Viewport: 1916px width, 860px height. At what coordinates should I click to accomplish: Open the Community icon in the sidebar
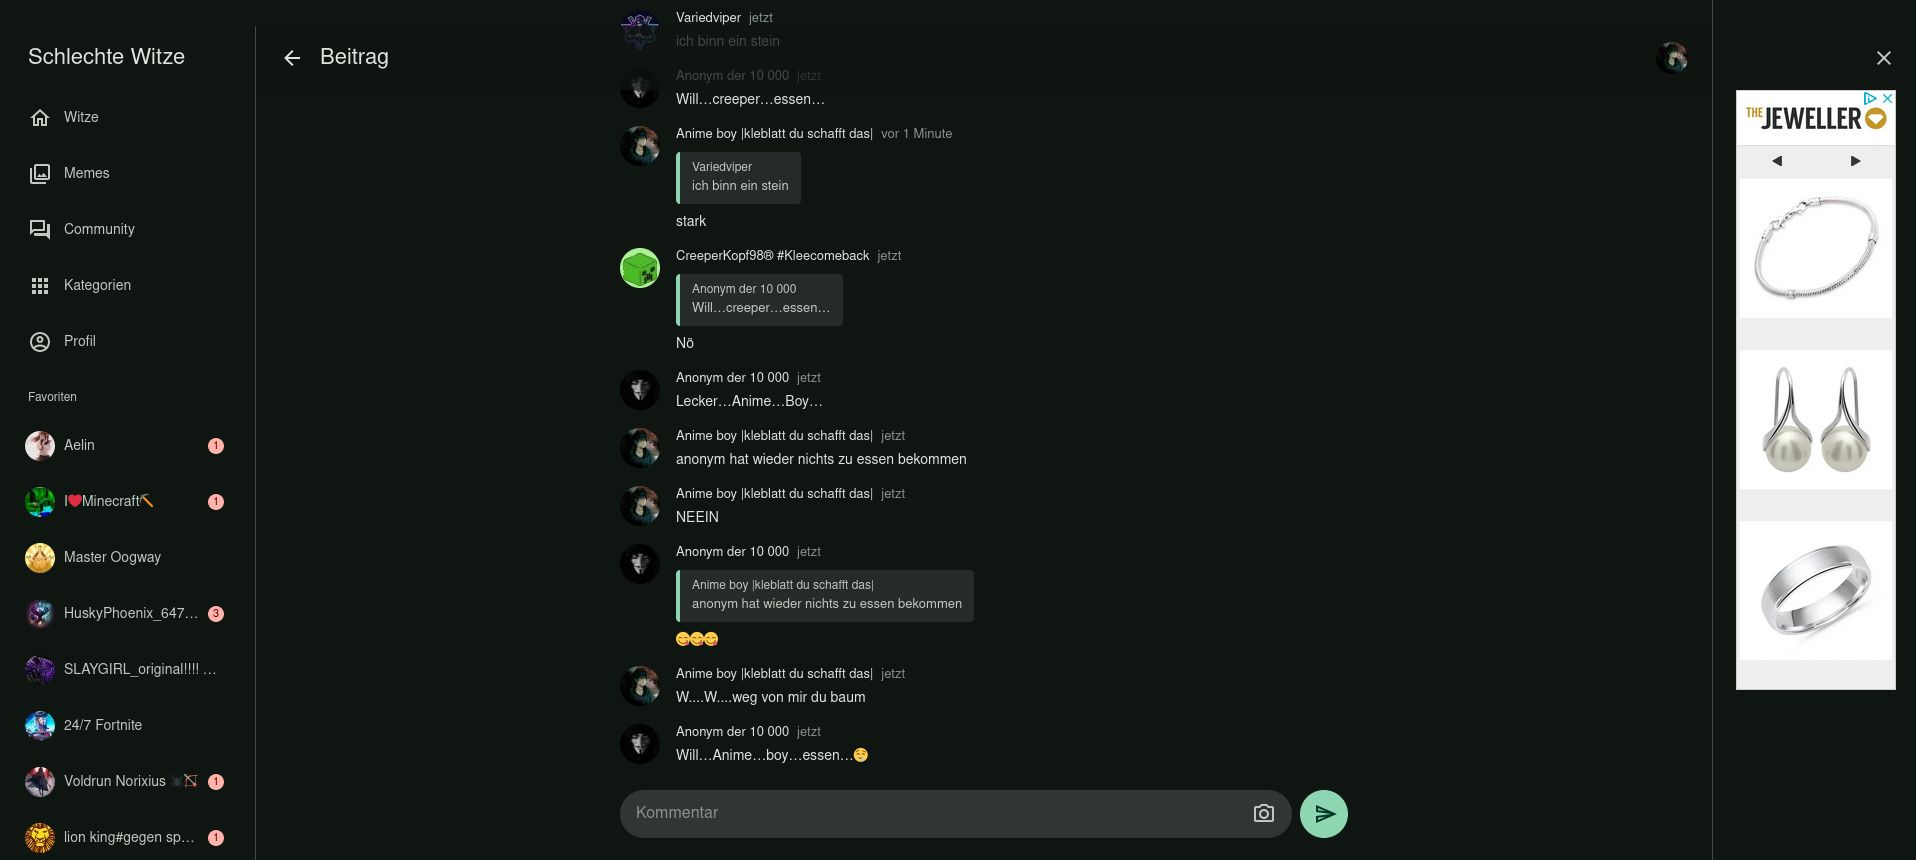point(40,230)
